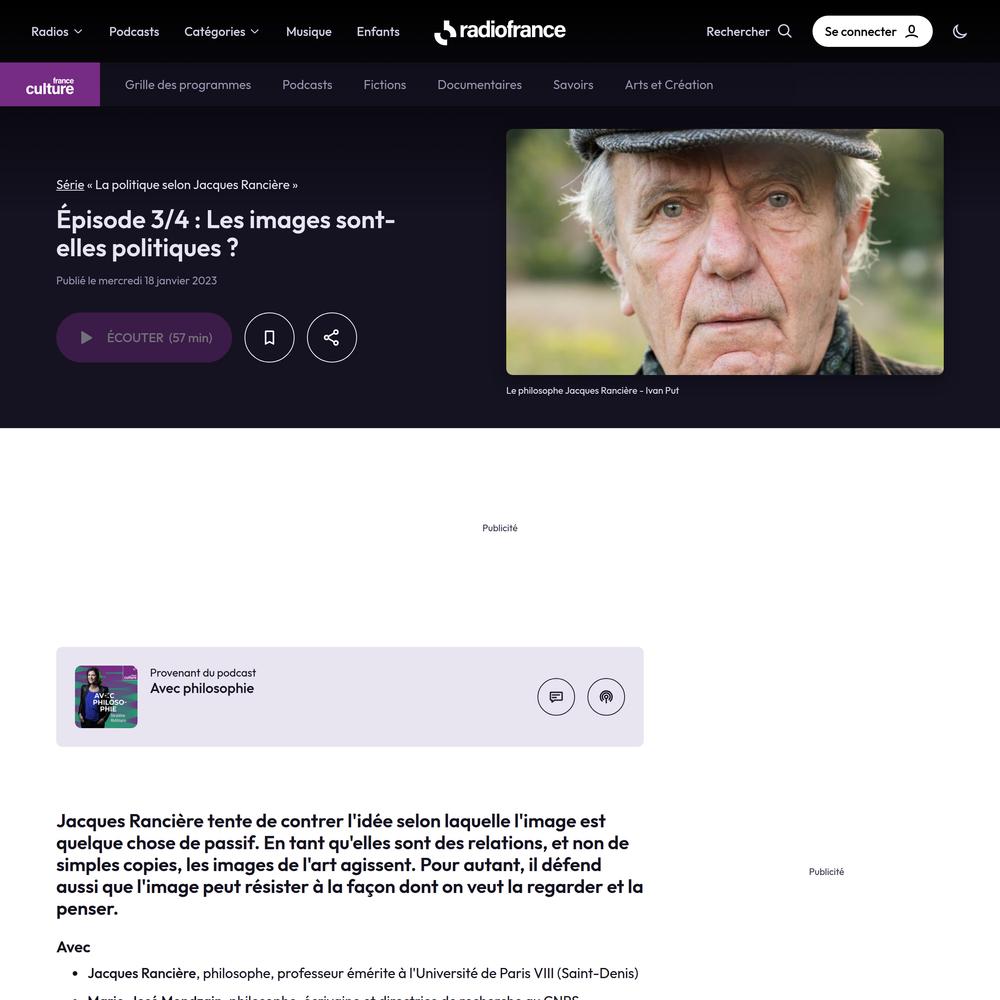The image size is (1000, 1000).
Task: Click the France Culture logo
Action: [x=50, y=84]
